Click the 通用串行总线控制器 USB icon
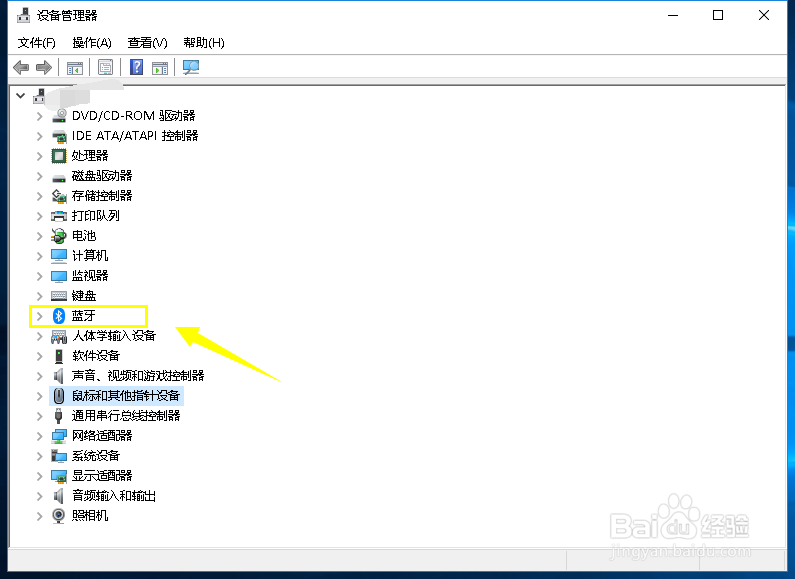Viewport: 795px width, 579px height. (x=59, y=416)
